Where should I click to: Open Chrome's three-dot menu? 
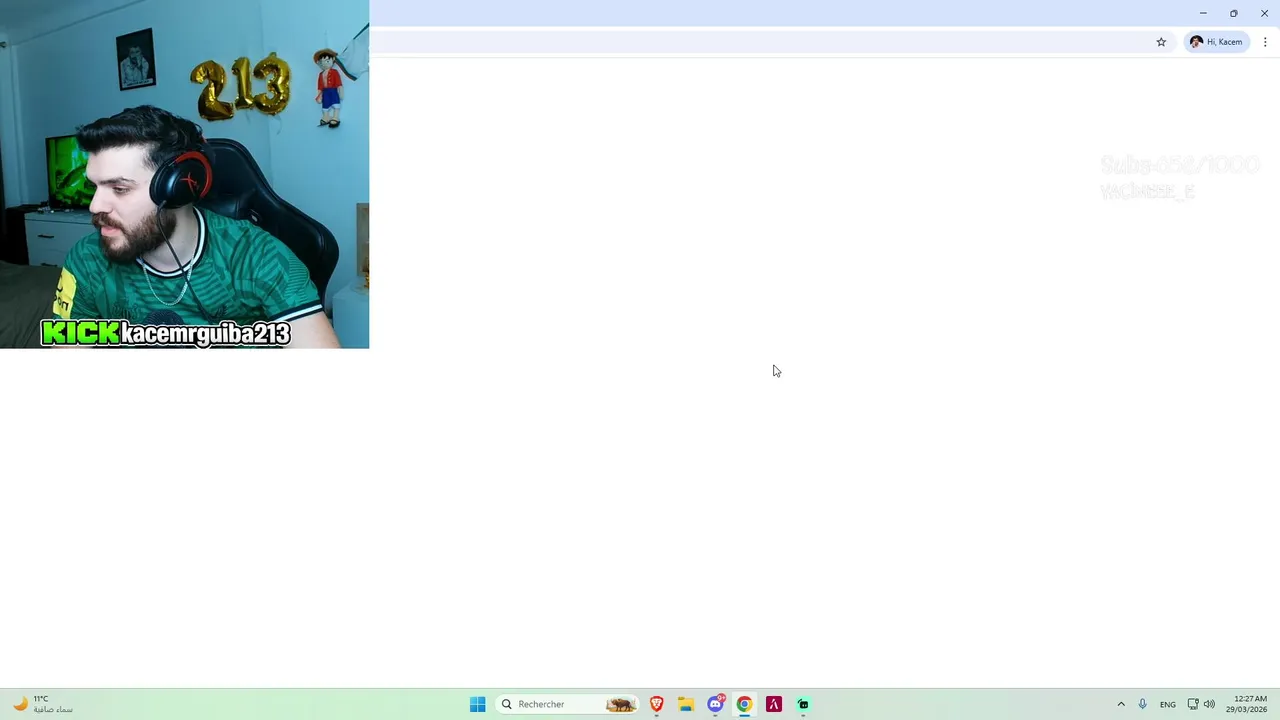tap(1265, 42)
